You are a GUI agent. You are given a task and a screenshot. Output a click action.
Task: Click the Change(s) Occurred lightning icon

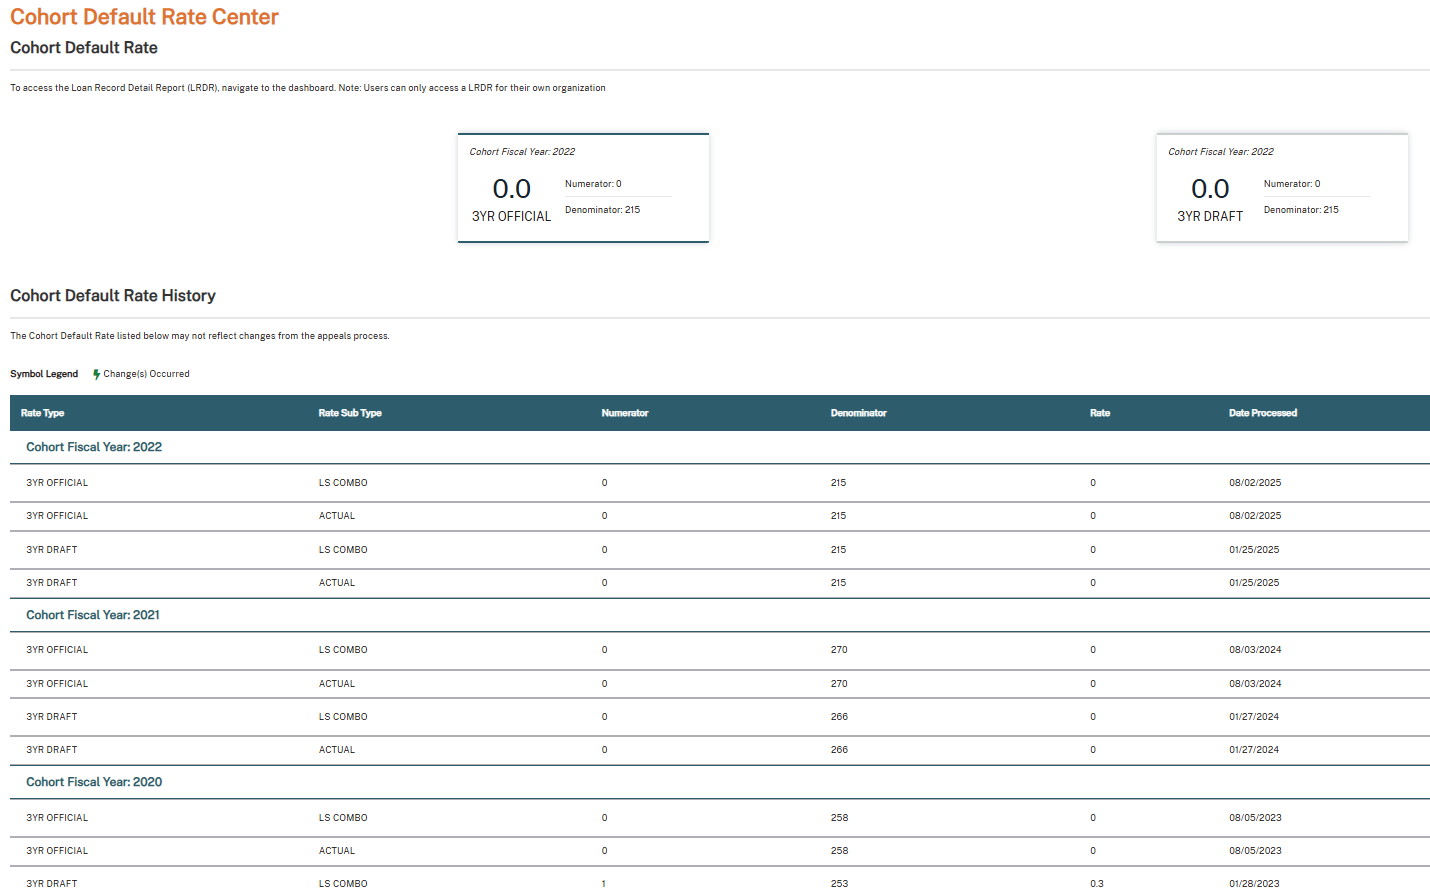96,374
